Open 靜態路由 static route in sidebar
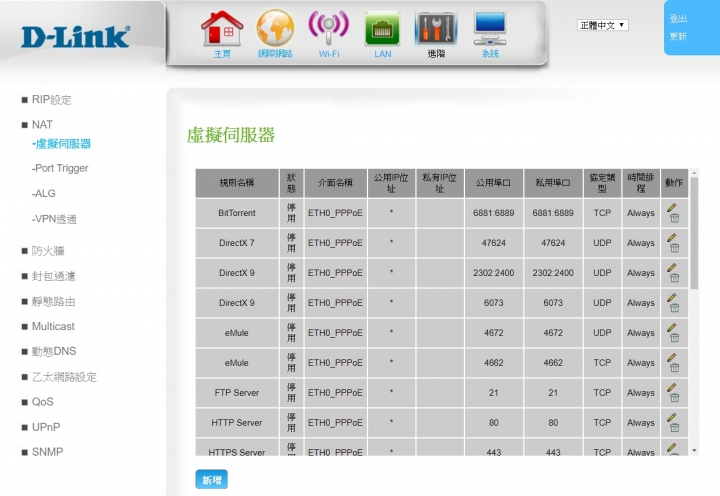Image resolution: width=720 pixels, height=496 pixels. point(53,302)
